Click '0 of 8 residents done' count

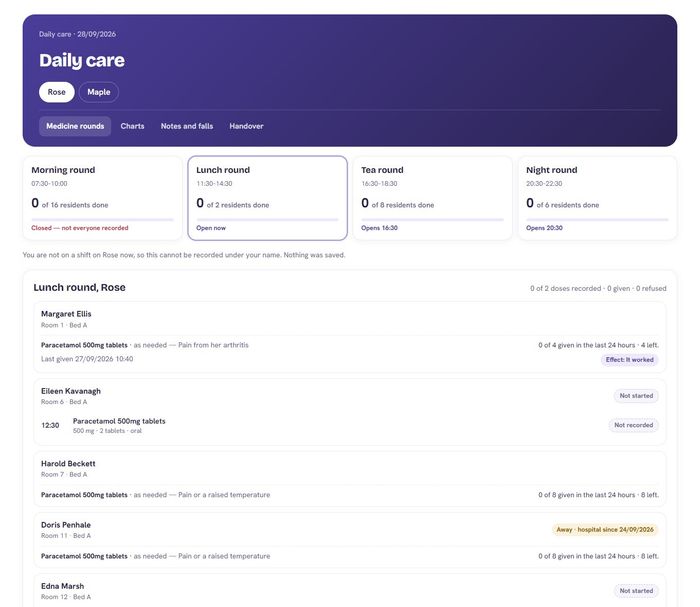(397, 204)
